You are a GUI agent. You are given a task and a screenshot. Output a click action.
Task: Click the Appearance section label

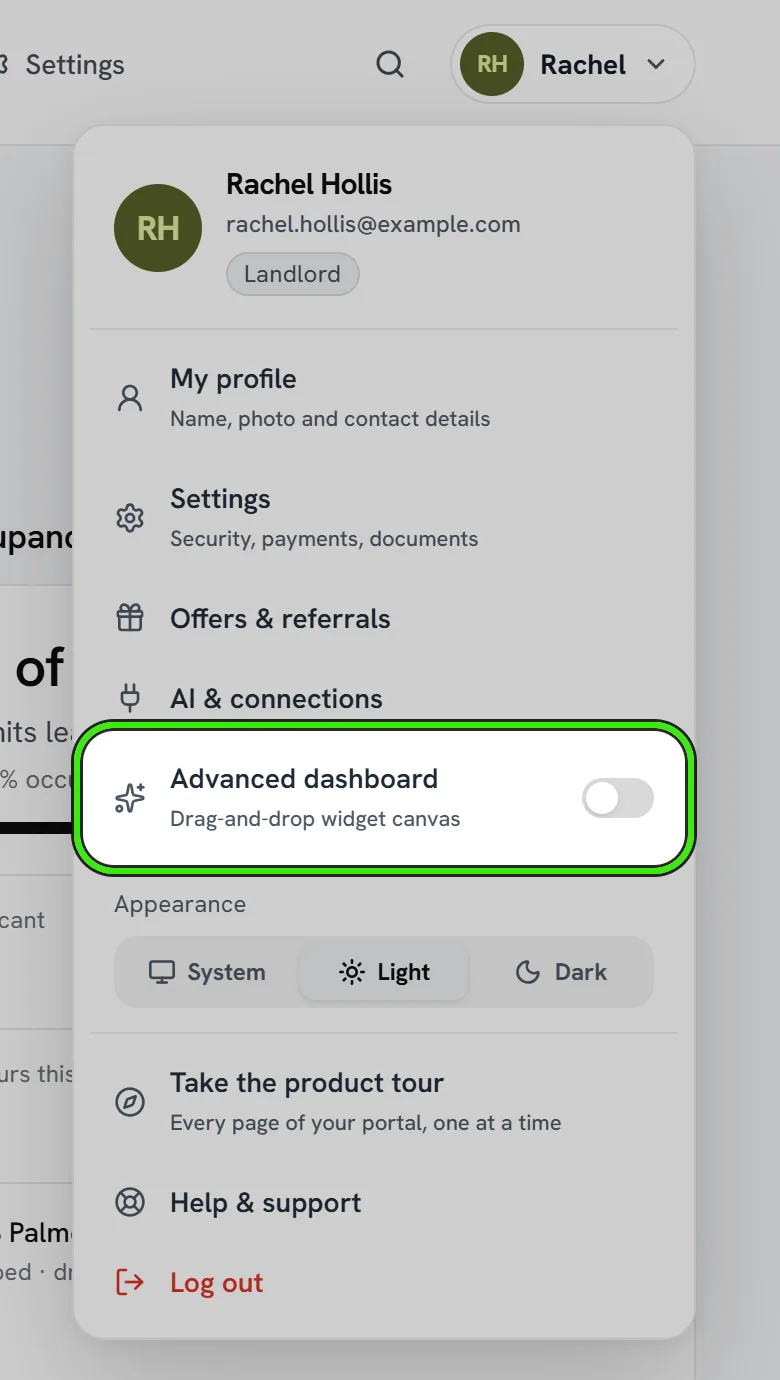pyautogui.click(x=180, y=904)
